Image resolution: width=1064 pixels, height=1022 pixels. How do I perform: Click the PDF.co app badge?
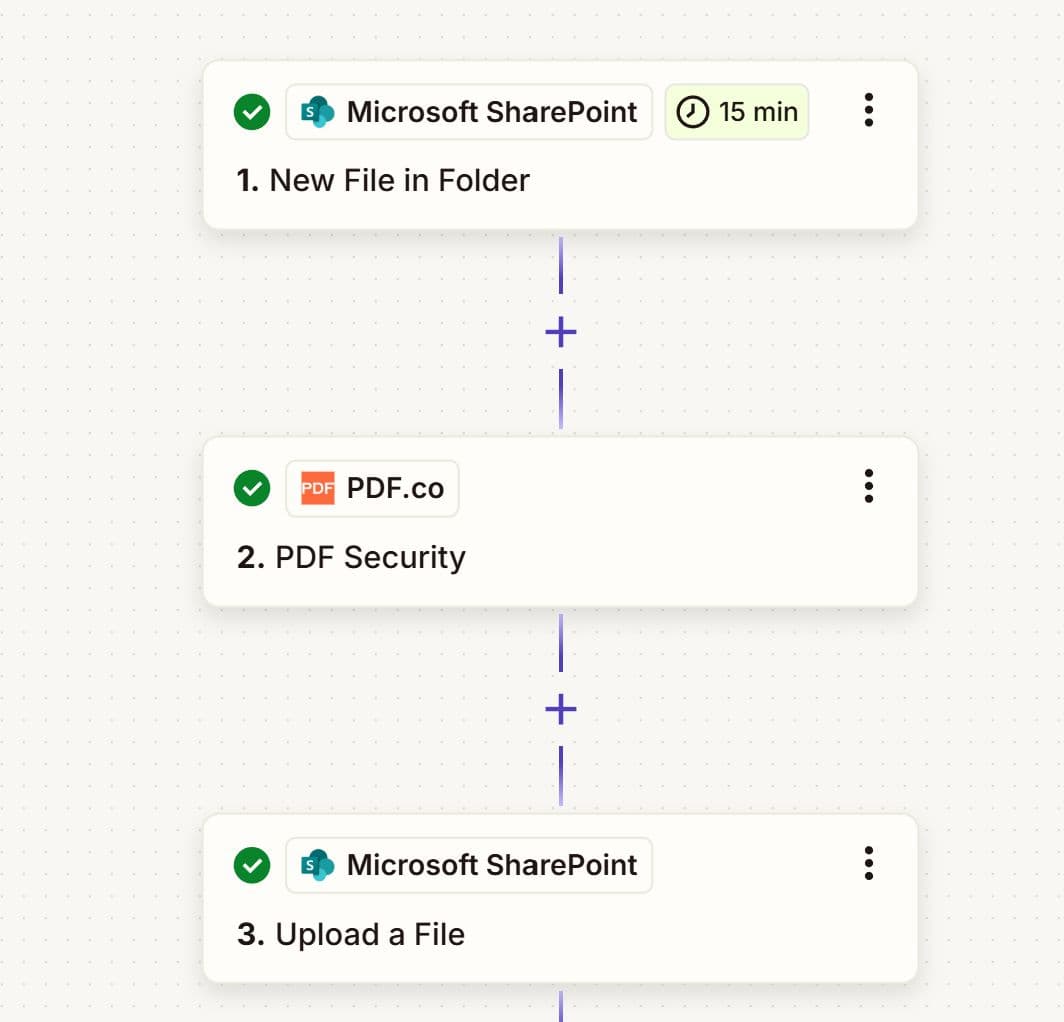point(373,489)
